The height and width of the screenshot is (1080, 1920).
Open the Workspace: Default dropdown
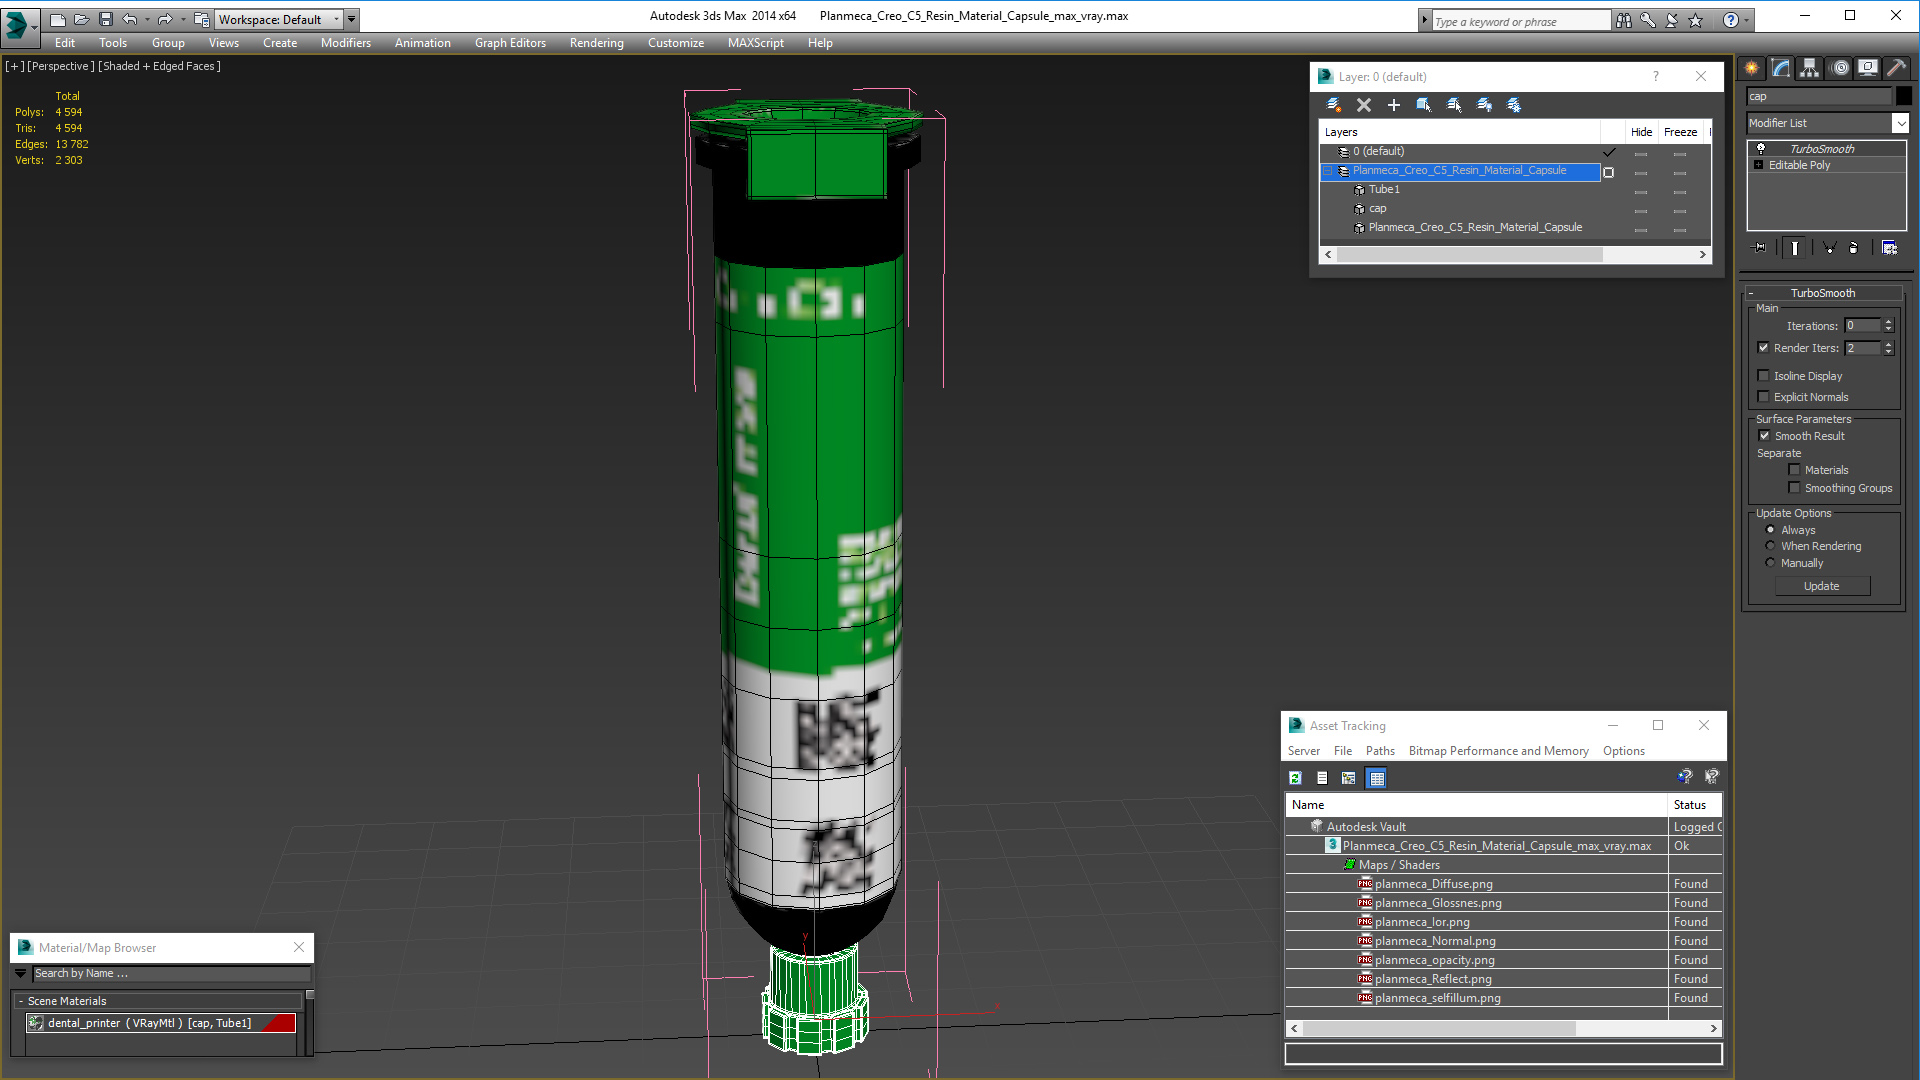tap(277, 19)
